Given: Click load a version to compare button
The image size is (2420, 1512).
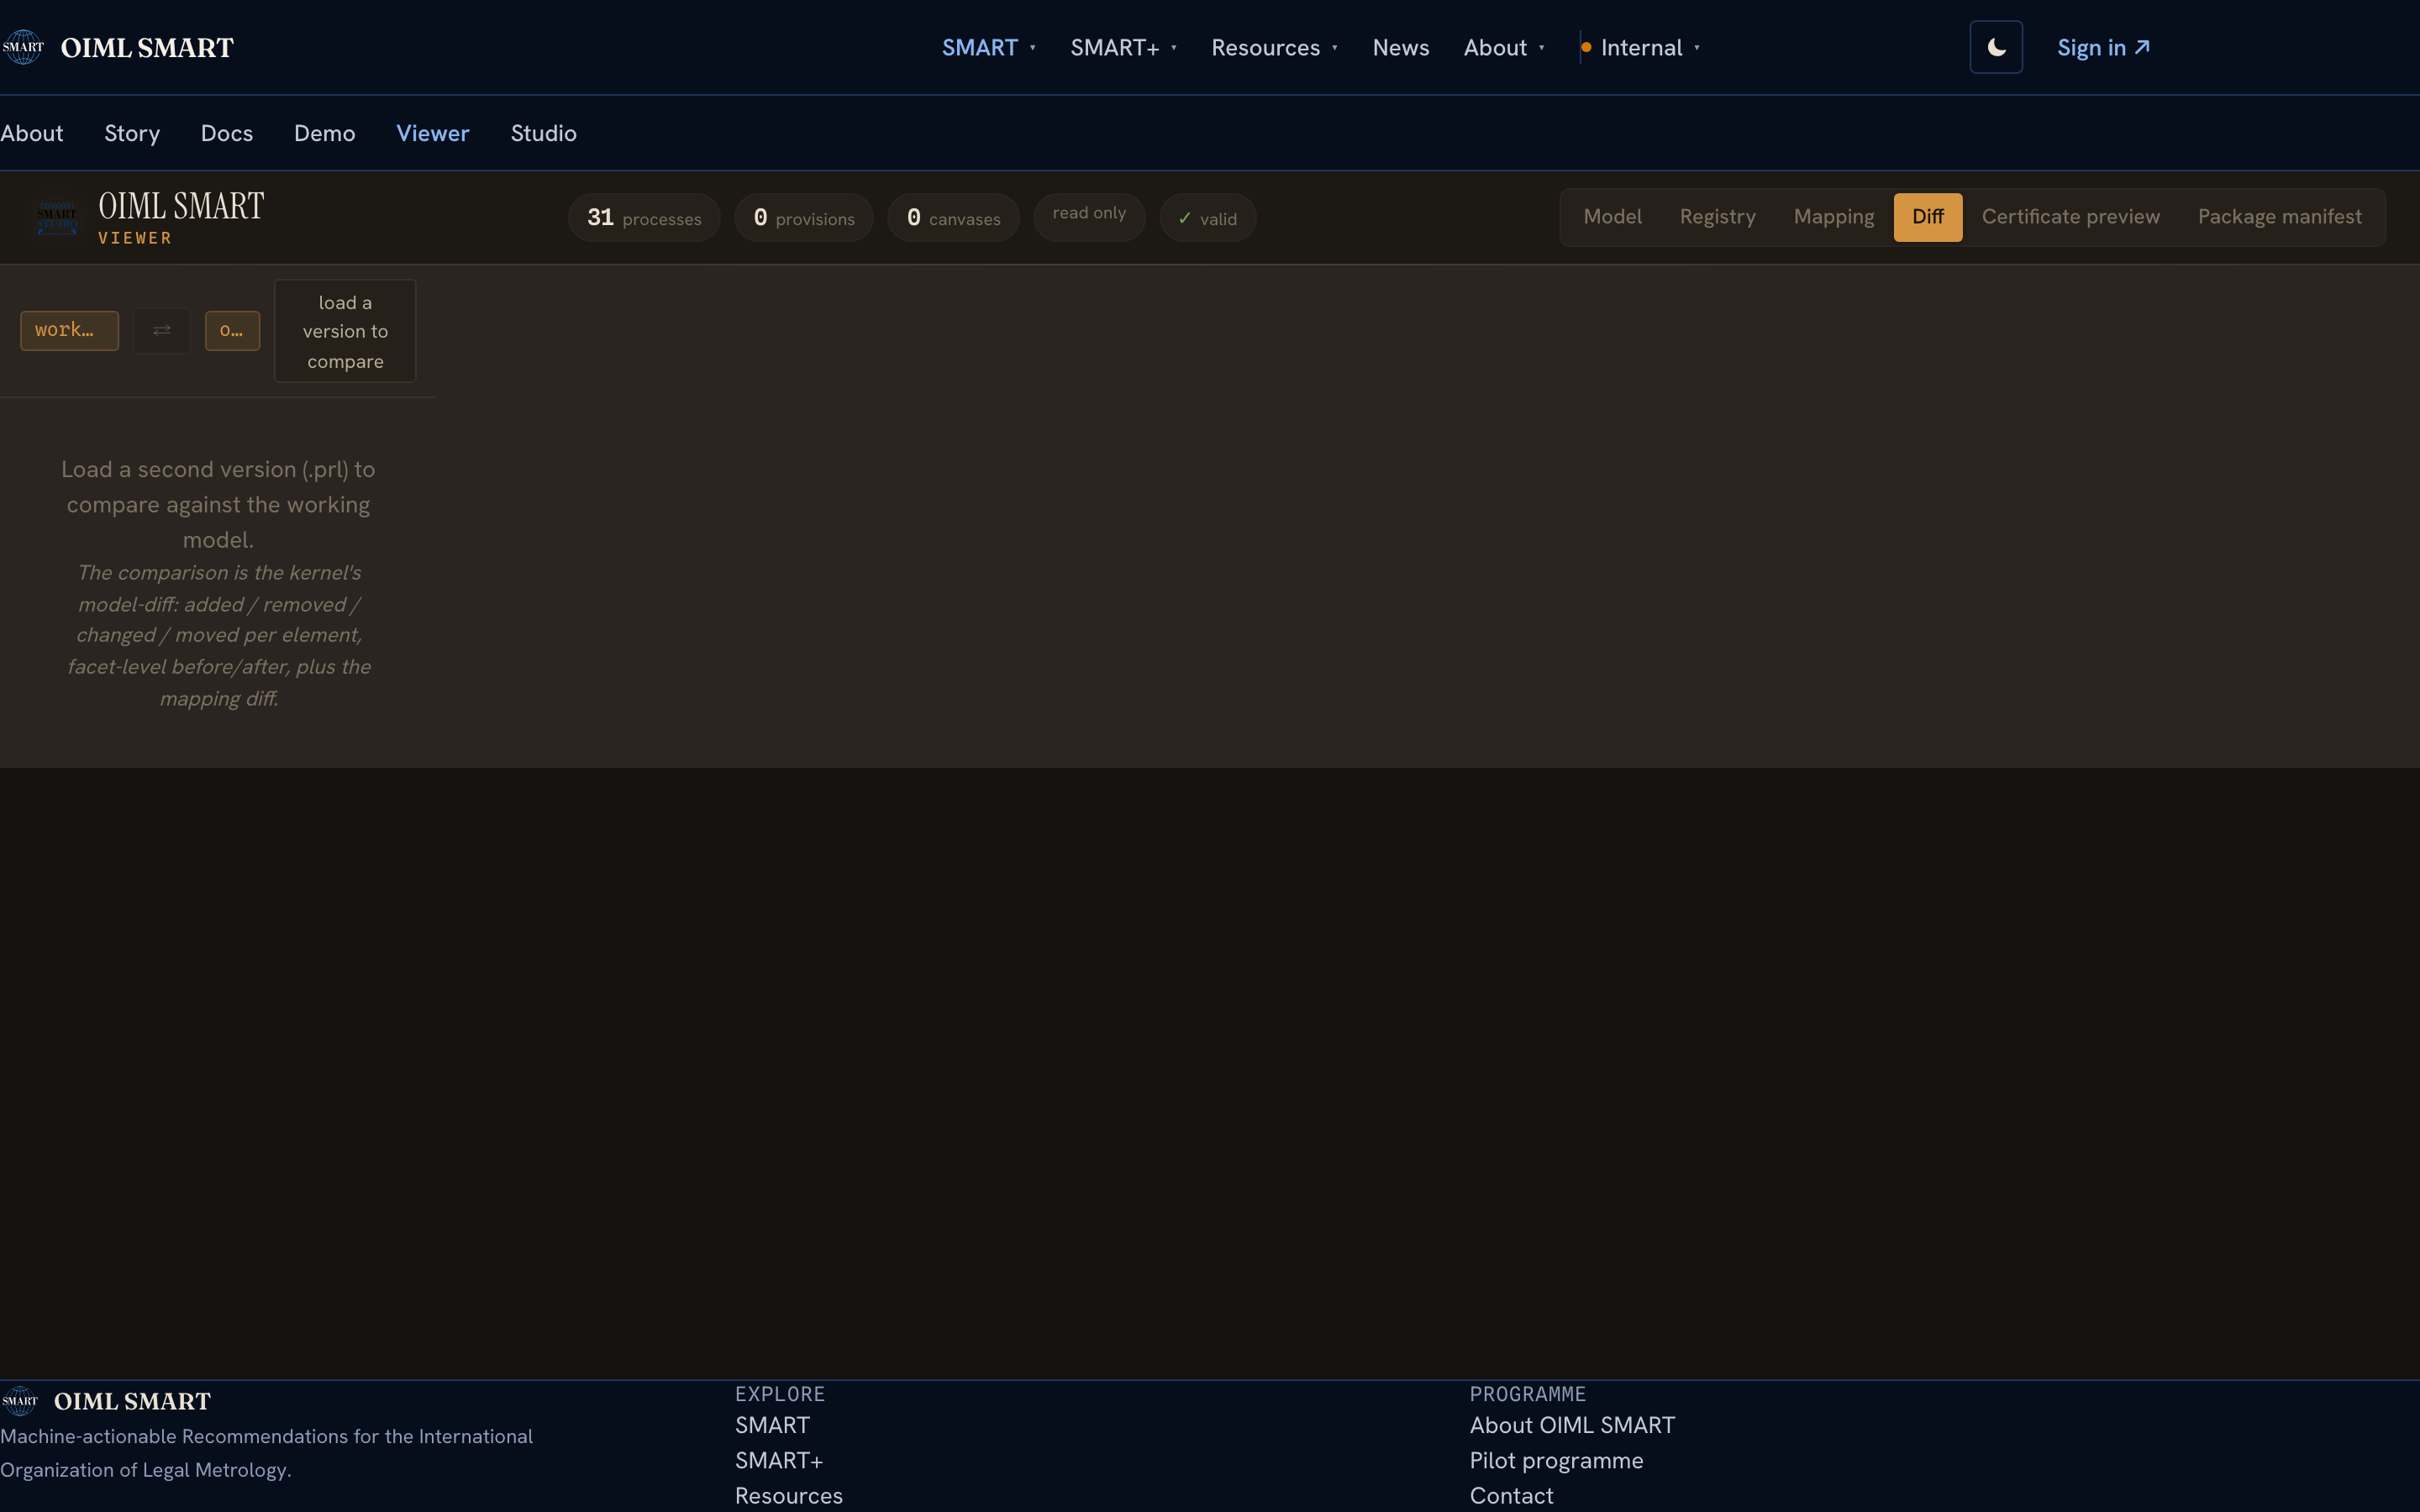Looking at the screenshot, I should click(x=345, y=331).
